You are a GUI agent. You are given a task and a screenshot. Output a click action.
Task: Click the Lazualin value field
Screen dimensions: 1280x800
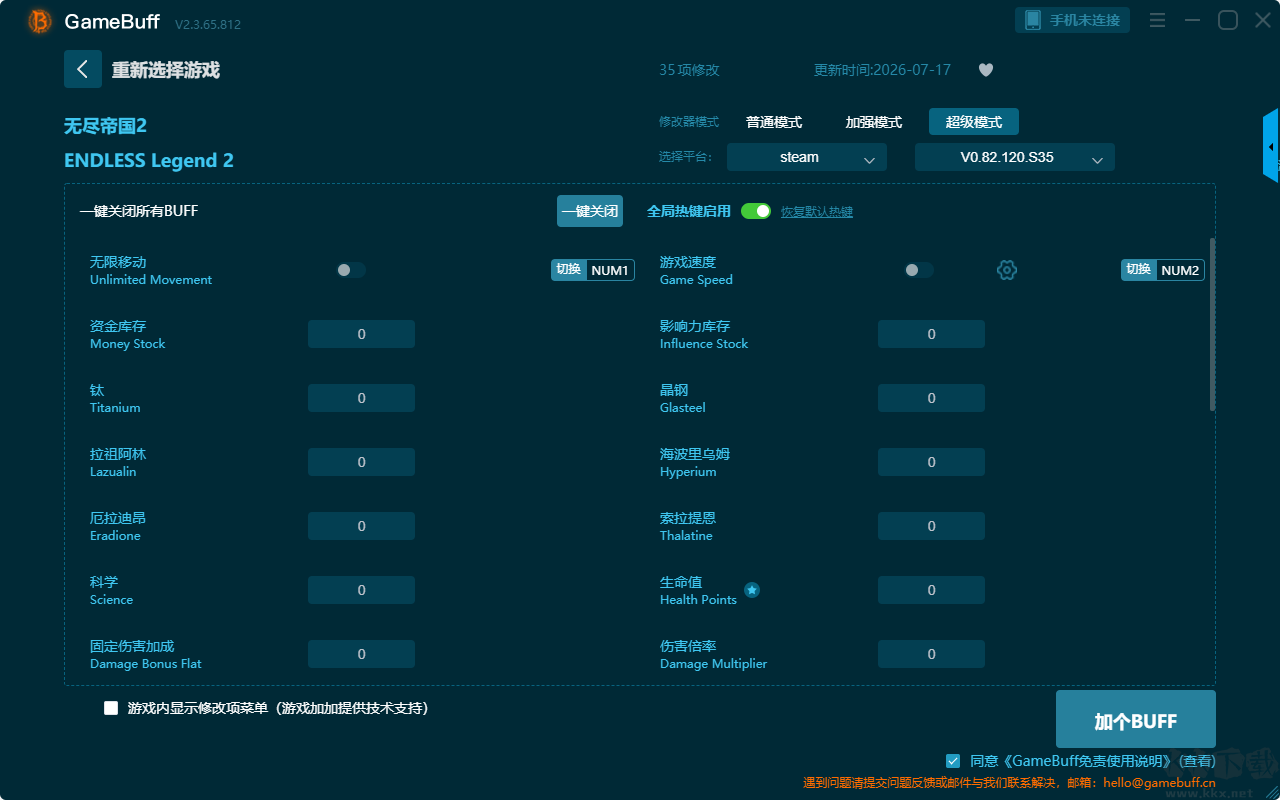click(361, 462)
